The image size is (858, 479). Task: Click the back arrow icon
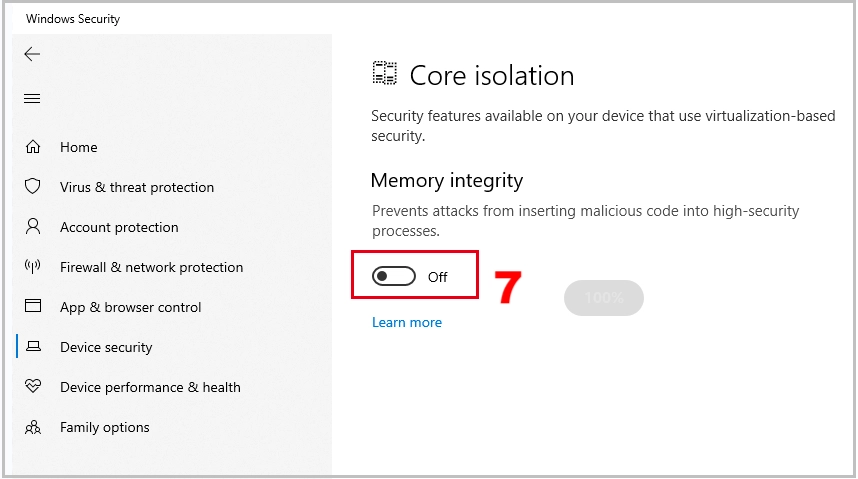coord(32,54)
